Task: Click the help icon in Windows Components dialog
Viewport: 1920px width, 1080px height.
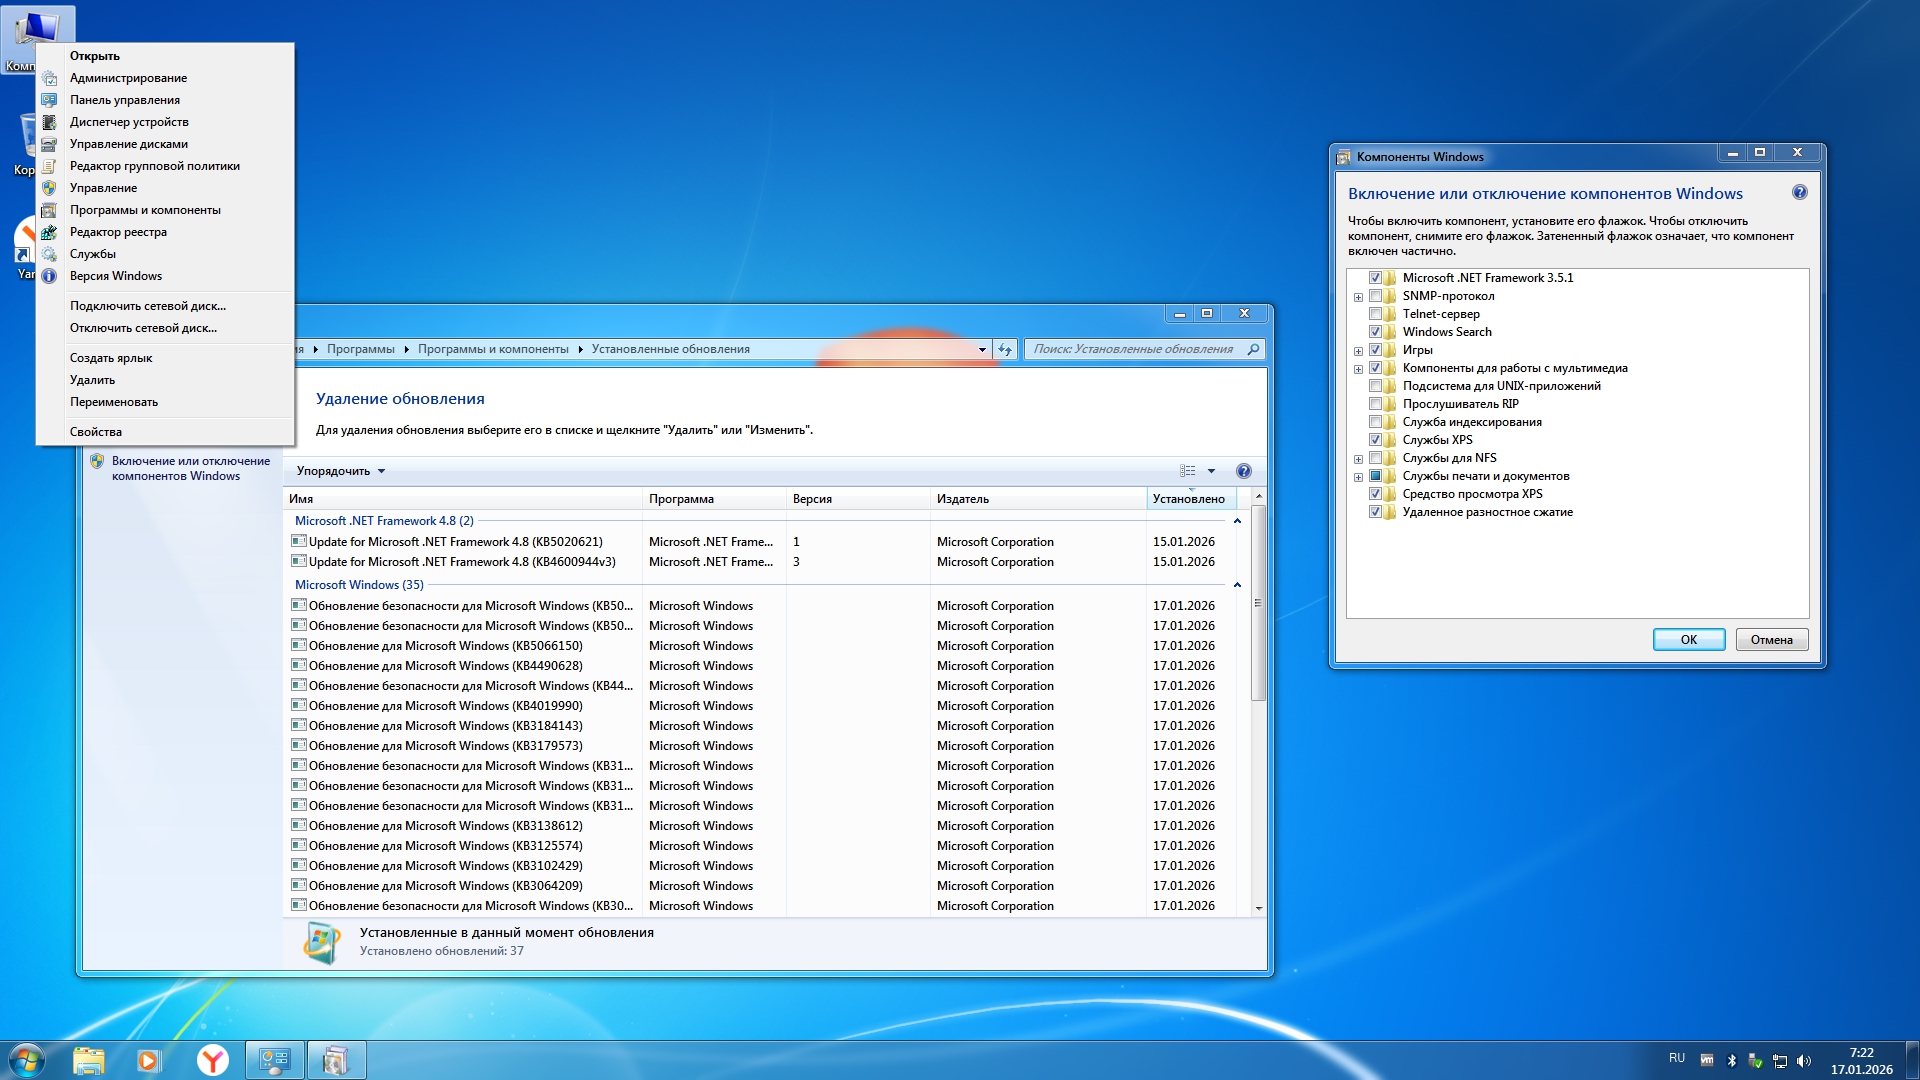Action: point(1799,192)
